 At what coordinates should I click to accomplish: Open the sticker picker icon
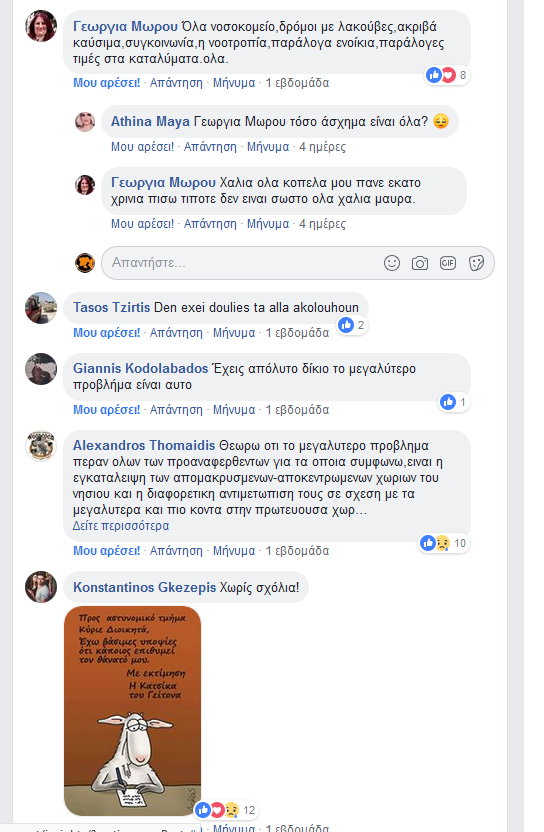point(477,263)
